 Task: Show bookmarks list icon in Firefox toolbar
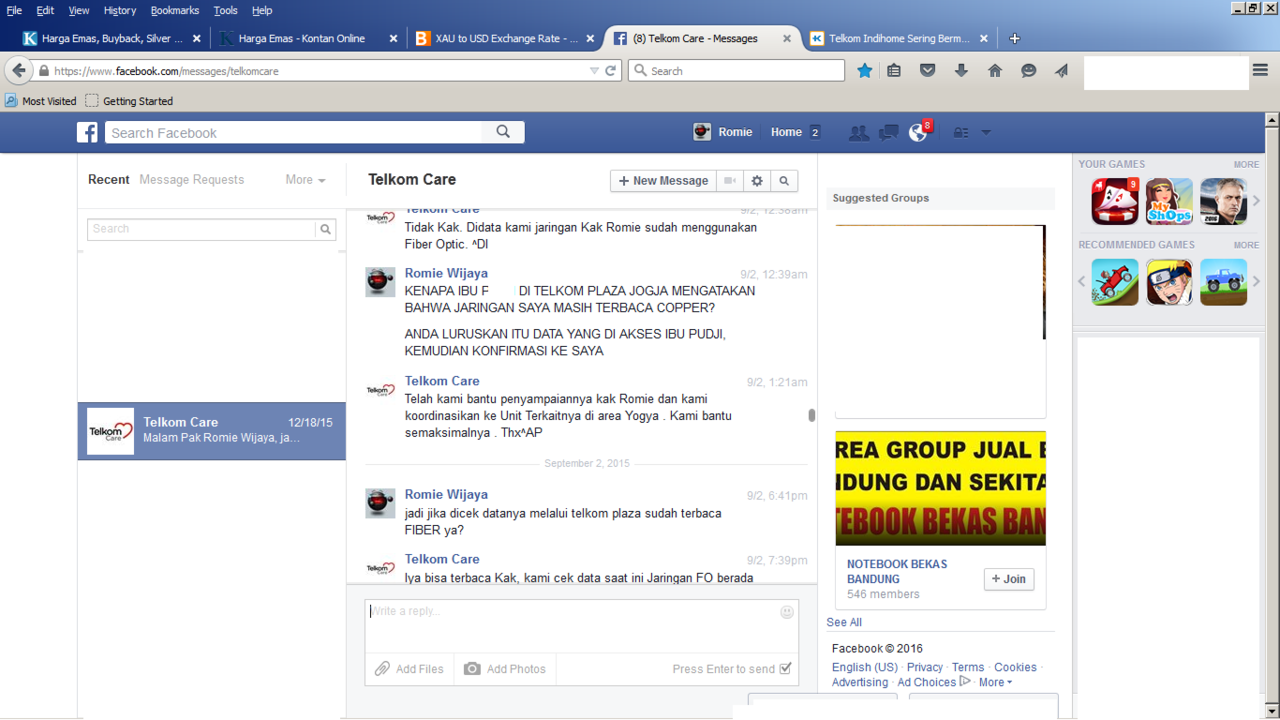click(895, 71)
